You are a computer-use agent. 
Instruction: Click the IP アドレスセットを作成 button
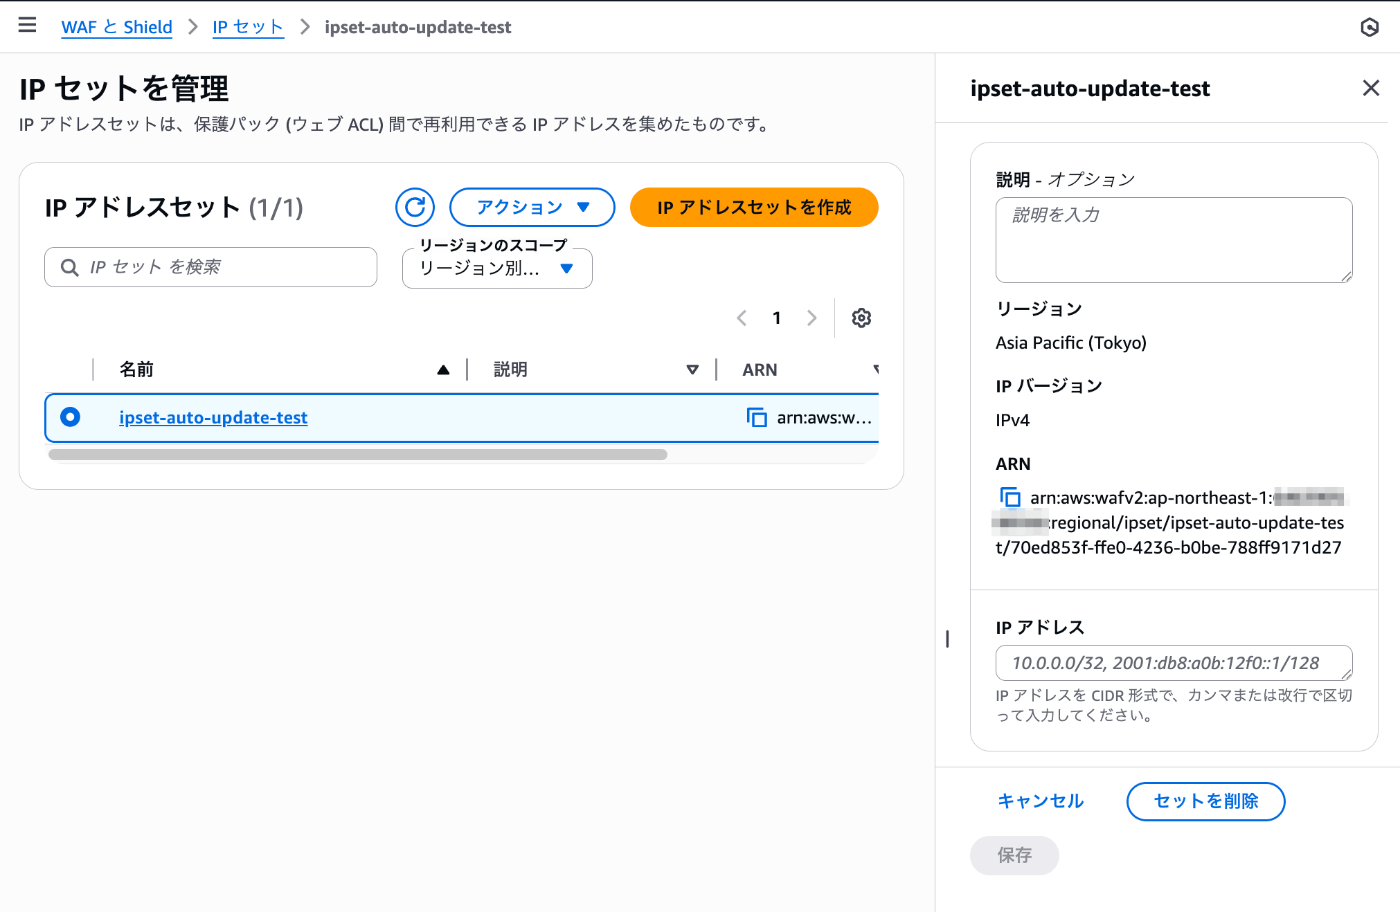(x=754, y=207)
